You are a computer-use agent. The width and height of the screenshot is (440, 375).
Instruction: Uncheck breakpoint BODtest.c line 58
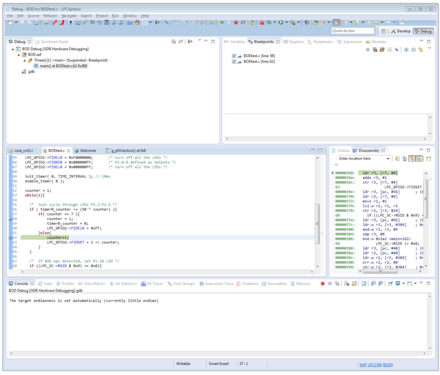coord(234,56)
